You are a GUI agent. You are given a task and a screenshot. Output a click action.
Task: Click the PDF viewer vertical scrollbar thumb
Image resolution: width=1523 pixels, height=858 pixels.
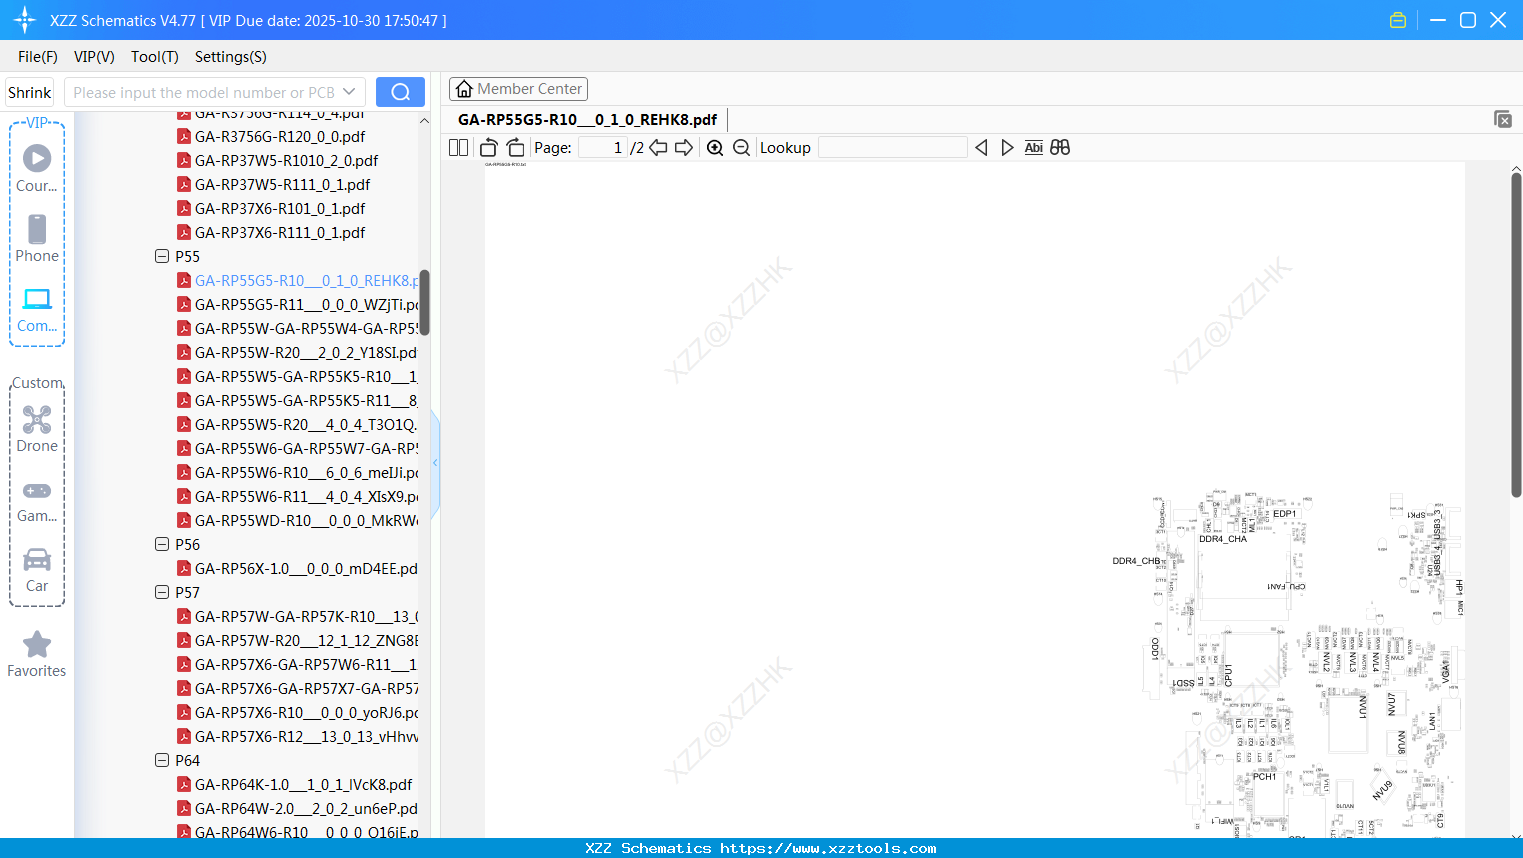1516,334
